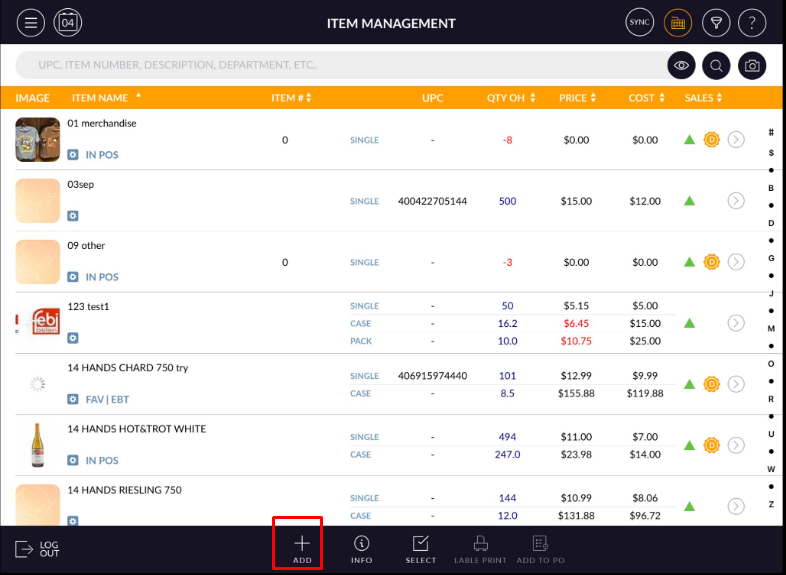Toggle the orange basket view icon
Image resolution: width=786 pixels, height=575 pixels.
678,22
